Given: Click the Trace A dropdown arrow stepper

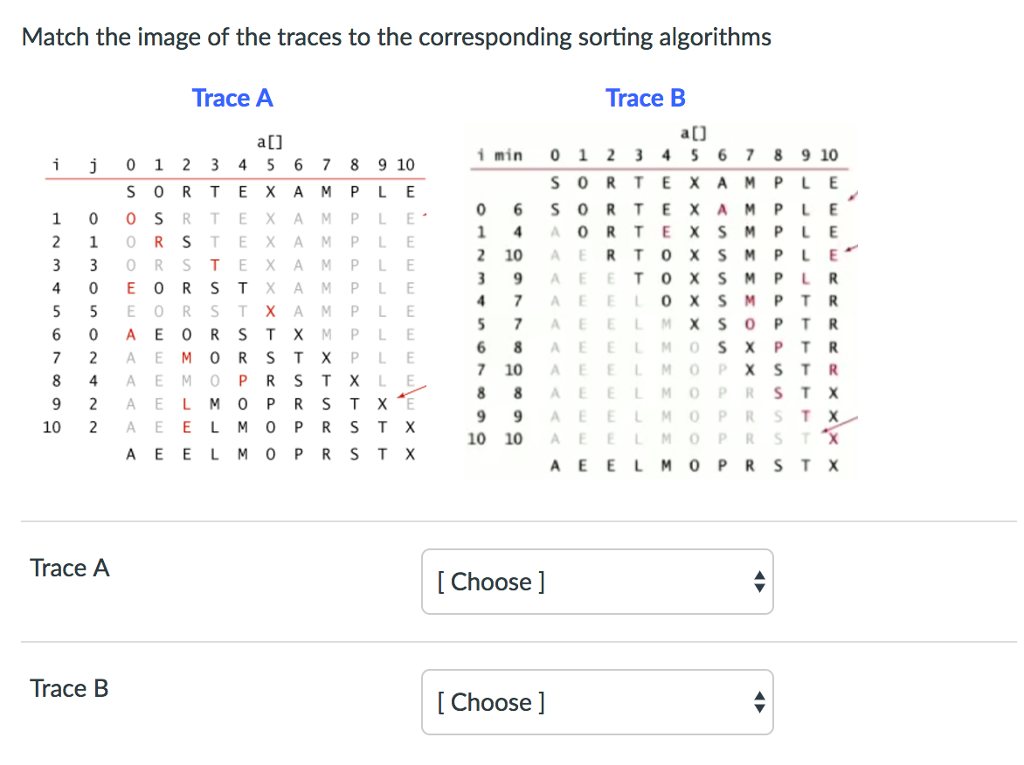Looking at the screenshot, I should [x=759, y=581].
